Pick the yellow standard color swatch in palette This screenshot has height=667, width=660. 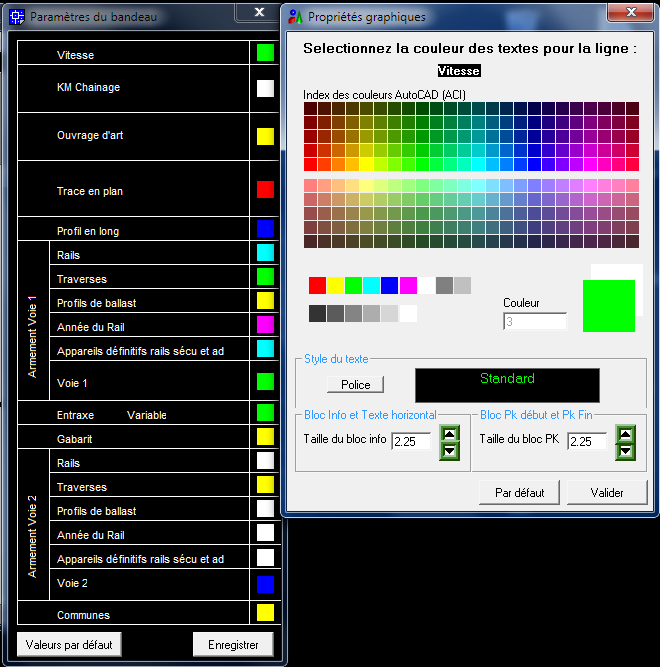point(335,285)
